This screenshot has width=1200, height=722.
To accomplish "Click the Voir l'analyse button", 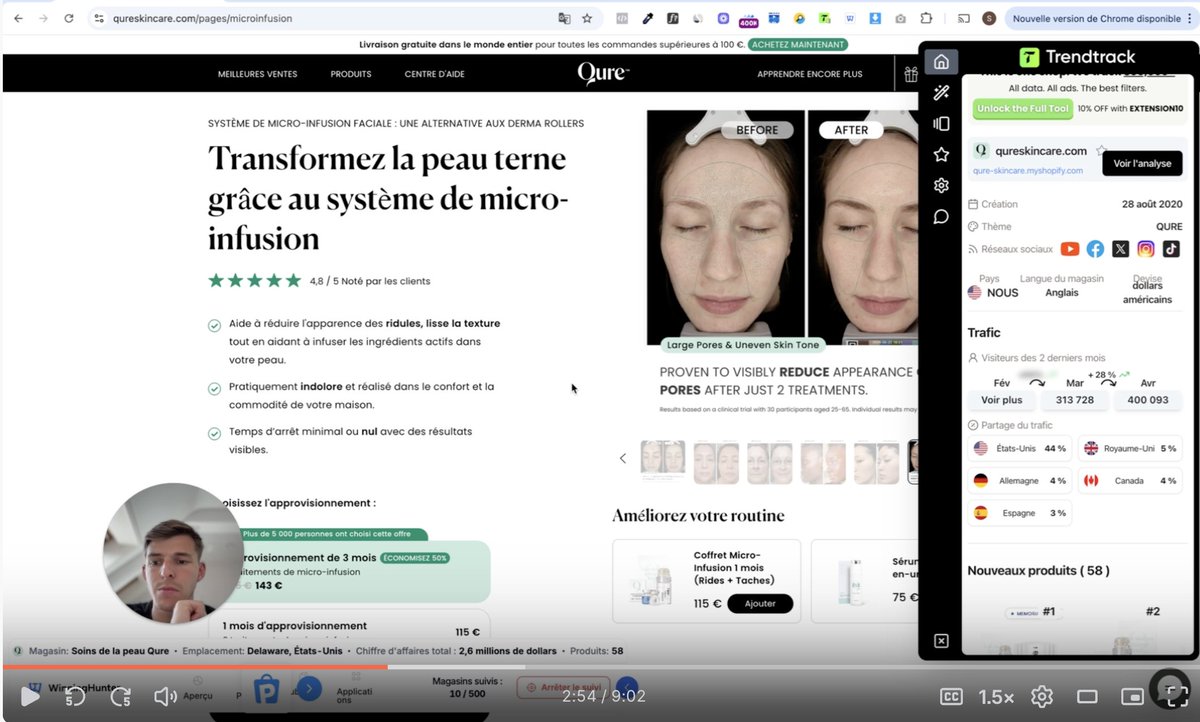I will click(1142, 163).
